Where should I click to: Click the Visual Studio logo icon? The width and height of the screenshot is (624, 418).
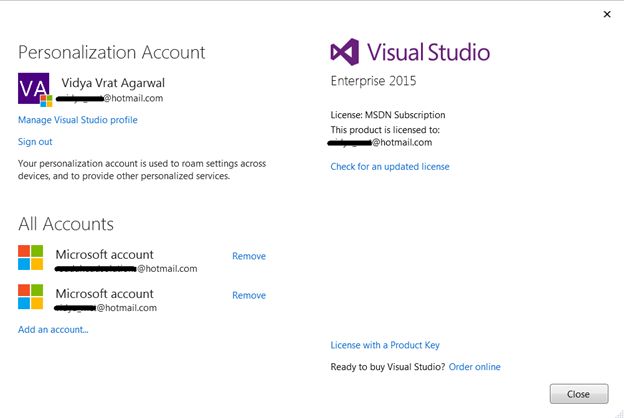click(x=345, y=52)
